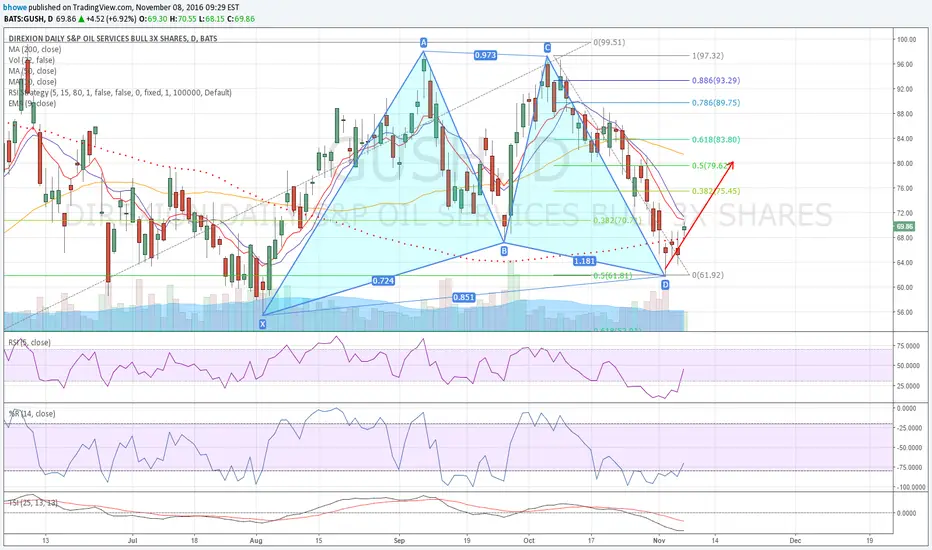This screenshot has width=932, height=550.
Task: Click 25.0000 on the RSI axis
Action: pyautogui.click(x=908, y=386)
